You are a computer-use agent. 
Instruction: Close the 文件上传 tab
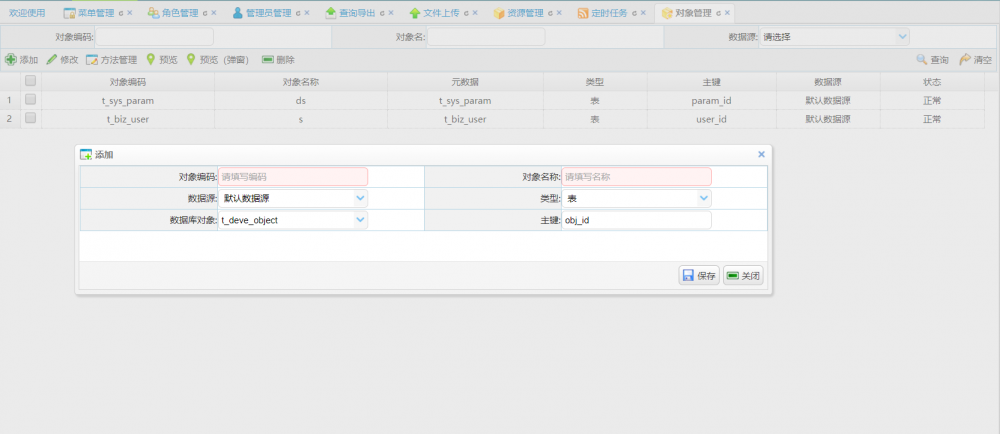point(475,13)
